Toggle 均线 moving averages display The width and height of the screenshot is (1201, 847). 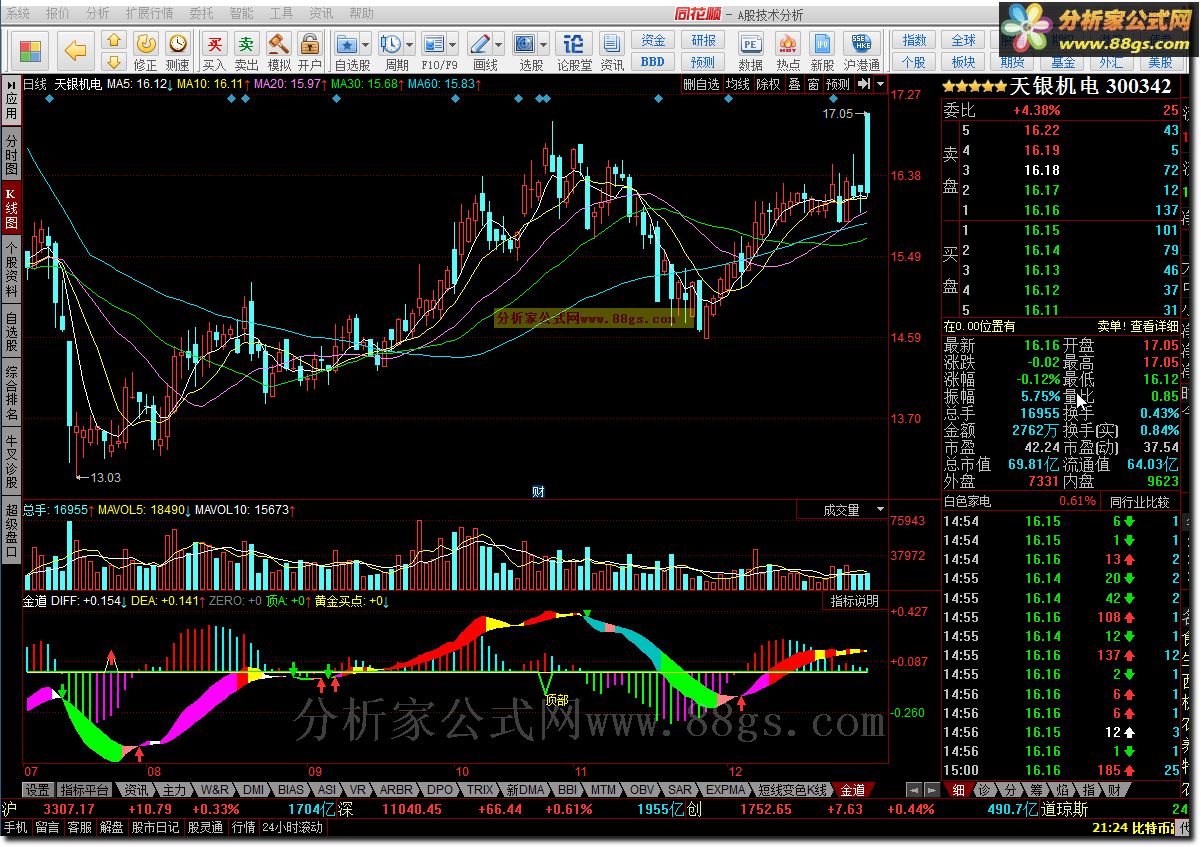tap(737, 85)
